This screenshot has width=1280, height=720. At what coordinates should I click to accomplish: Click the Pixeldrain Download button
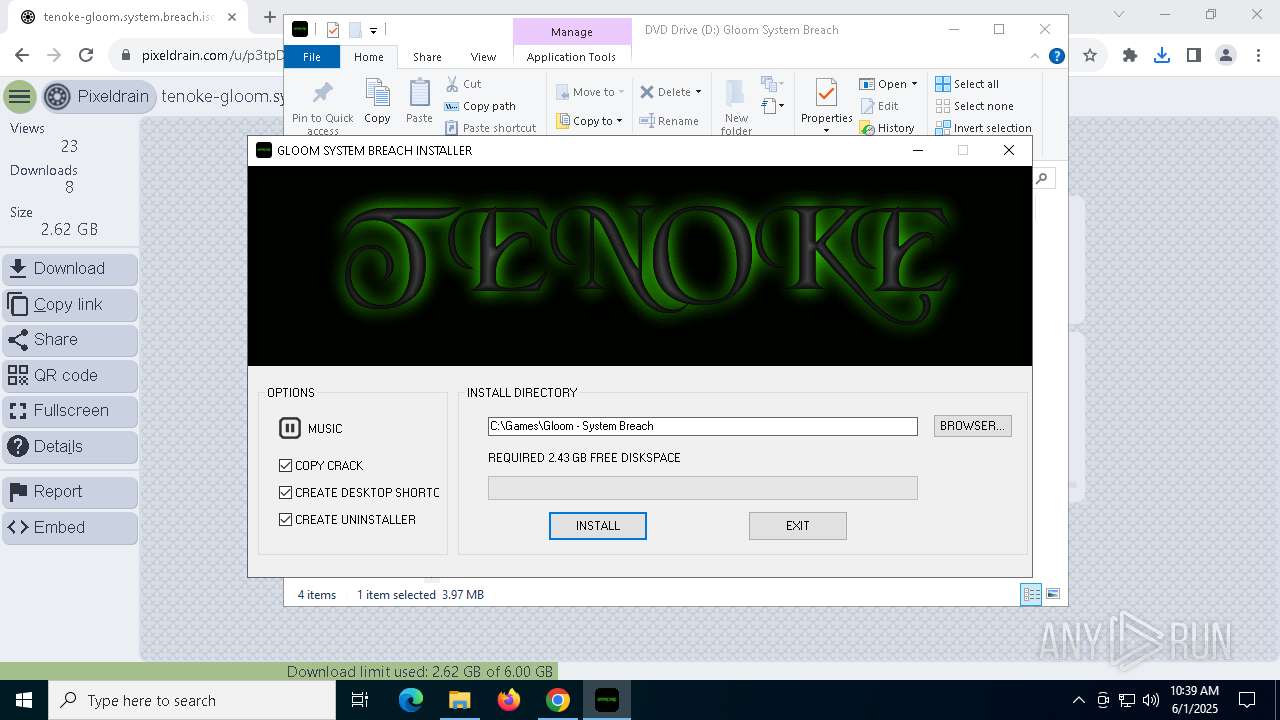pyautogui.click(x=70, y=269)
